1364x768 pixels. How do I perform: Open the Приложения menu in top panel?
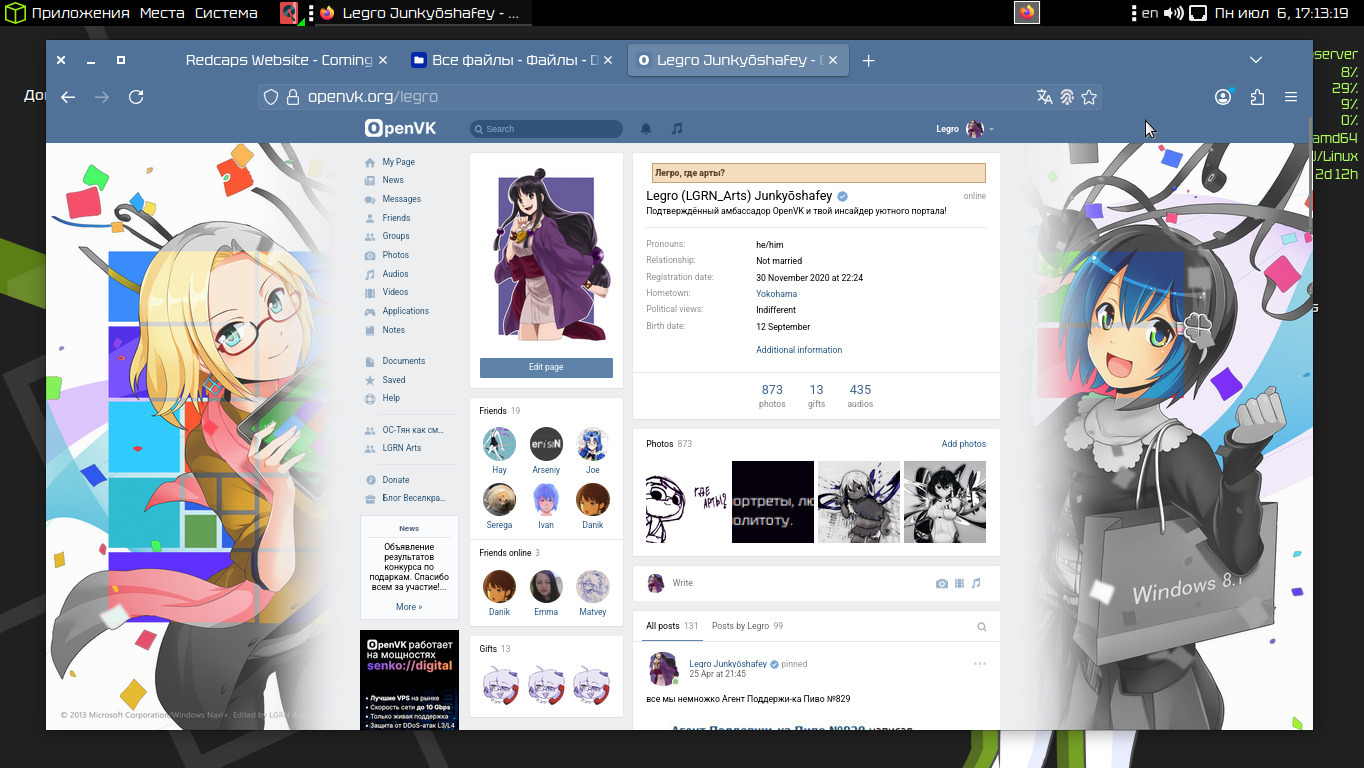coord(80,13)
